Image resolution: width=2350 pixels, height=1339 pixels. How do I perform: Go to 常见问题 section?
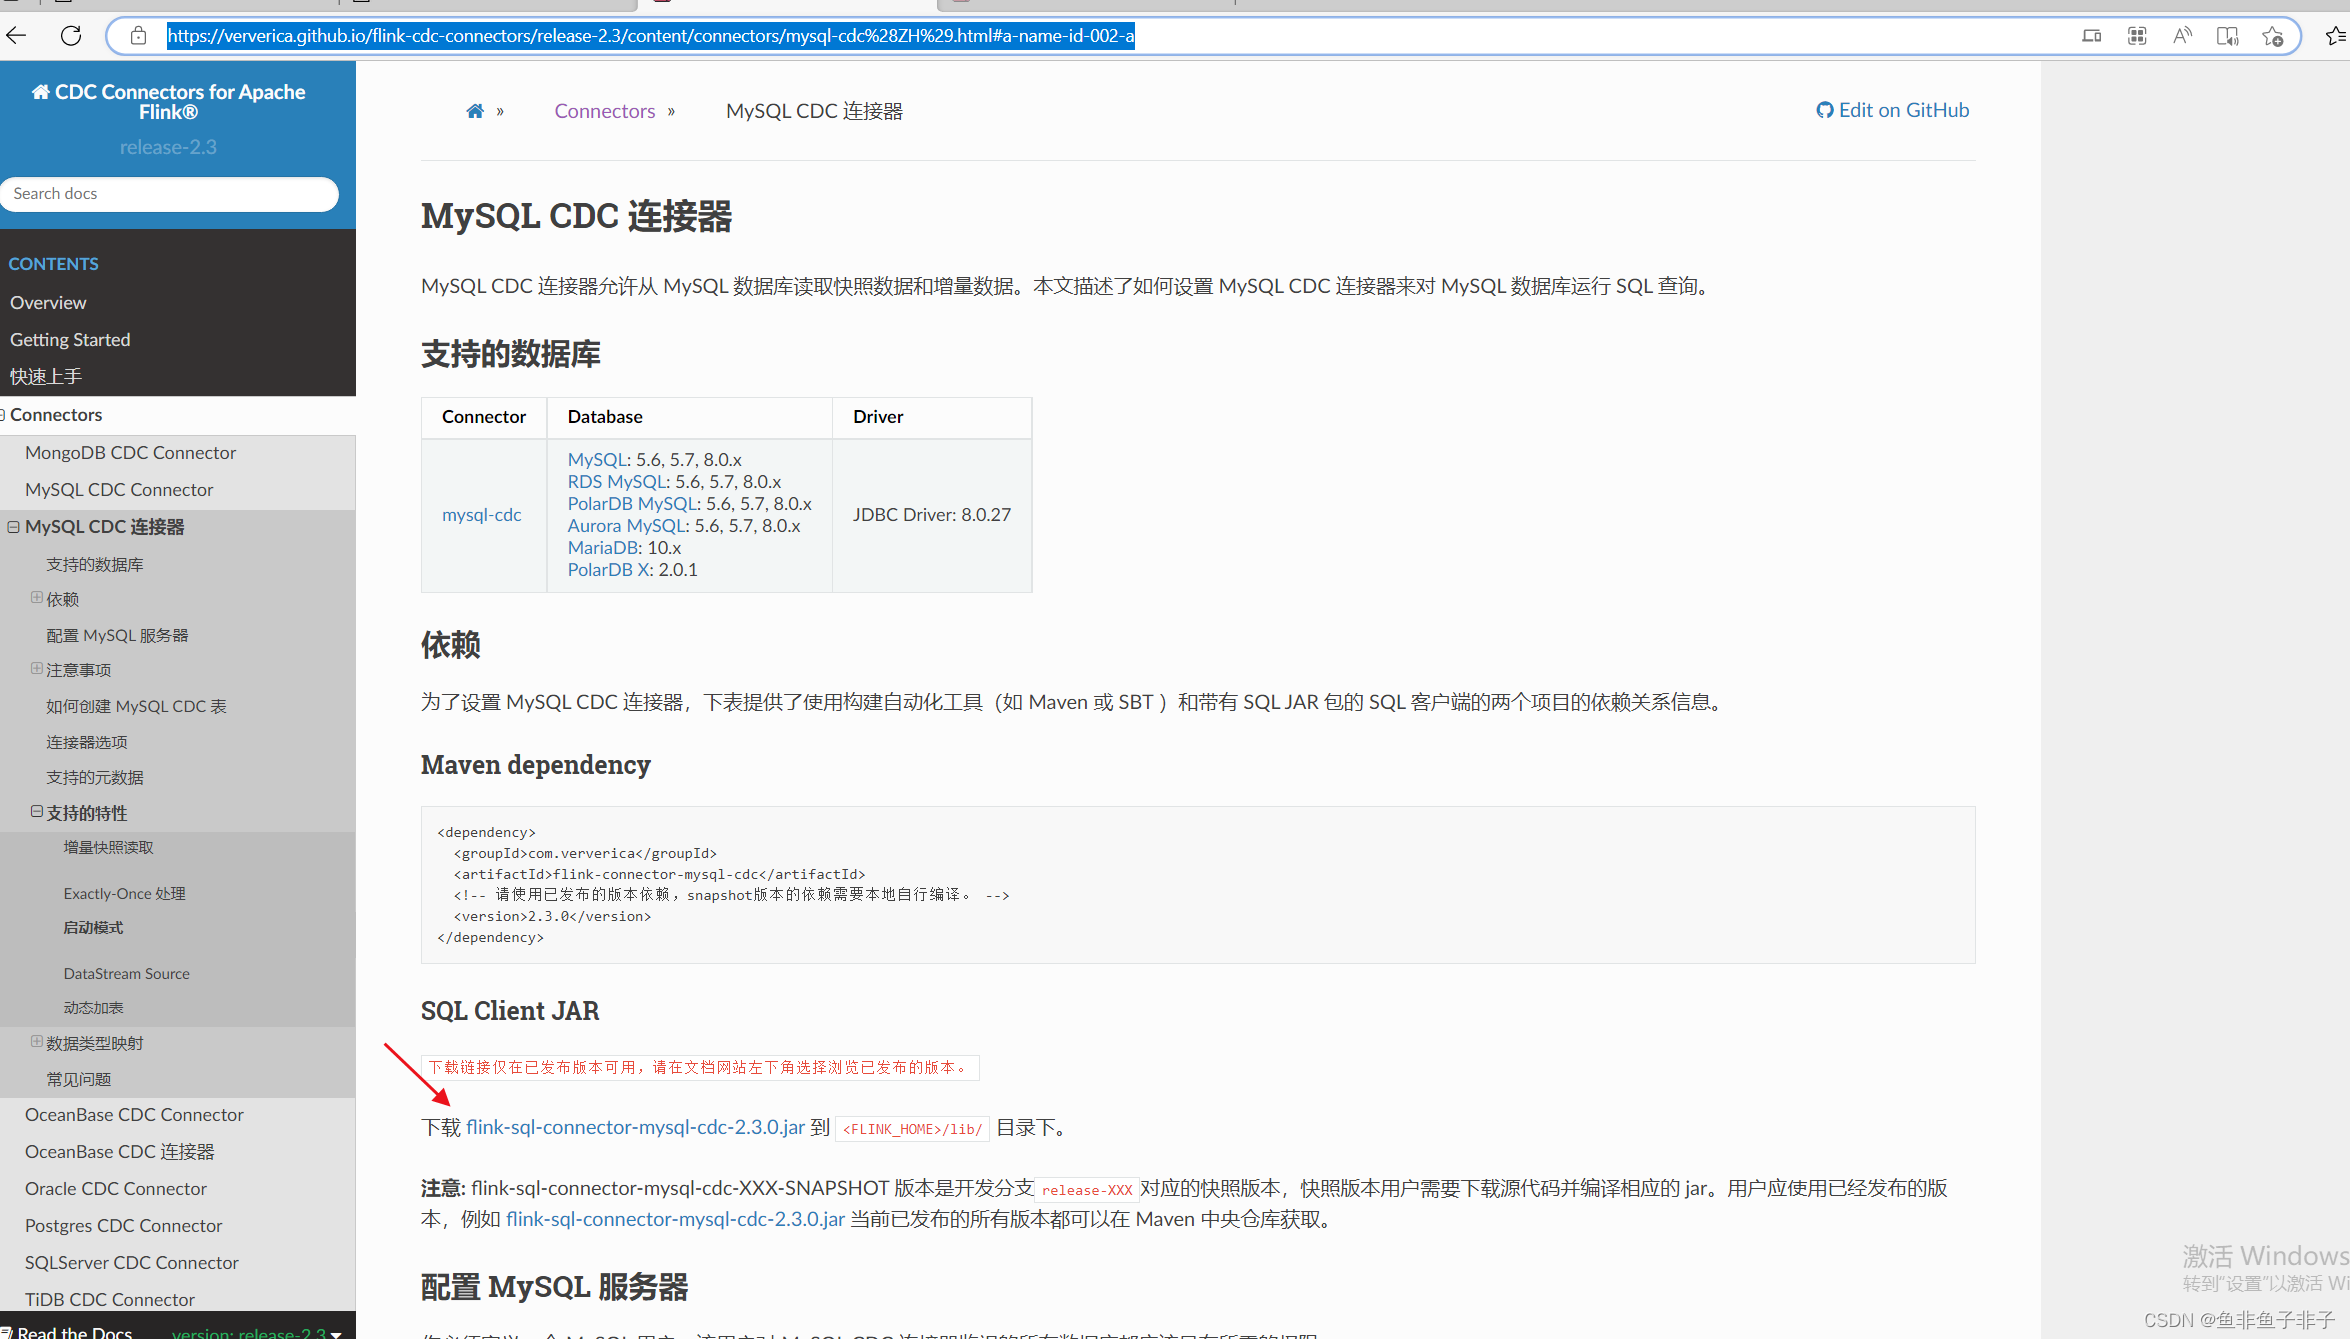(x=78, y=1079)
